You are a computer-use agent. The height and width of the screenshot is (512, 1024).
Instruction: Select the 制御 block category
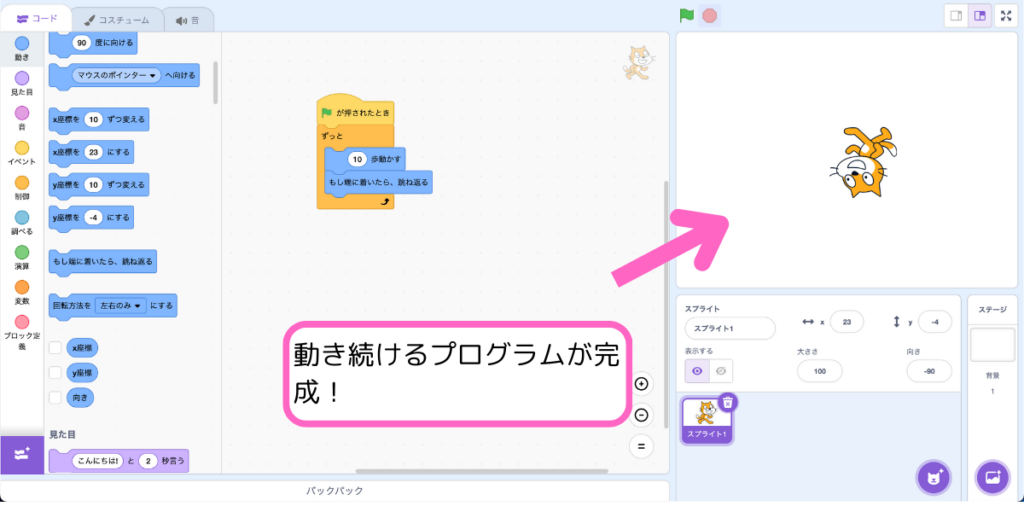[x=22, y=189]
